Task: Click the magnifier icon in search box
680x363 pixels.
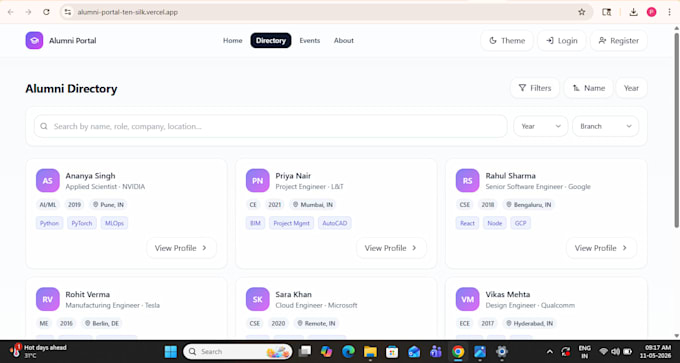Action: [44, 126]
